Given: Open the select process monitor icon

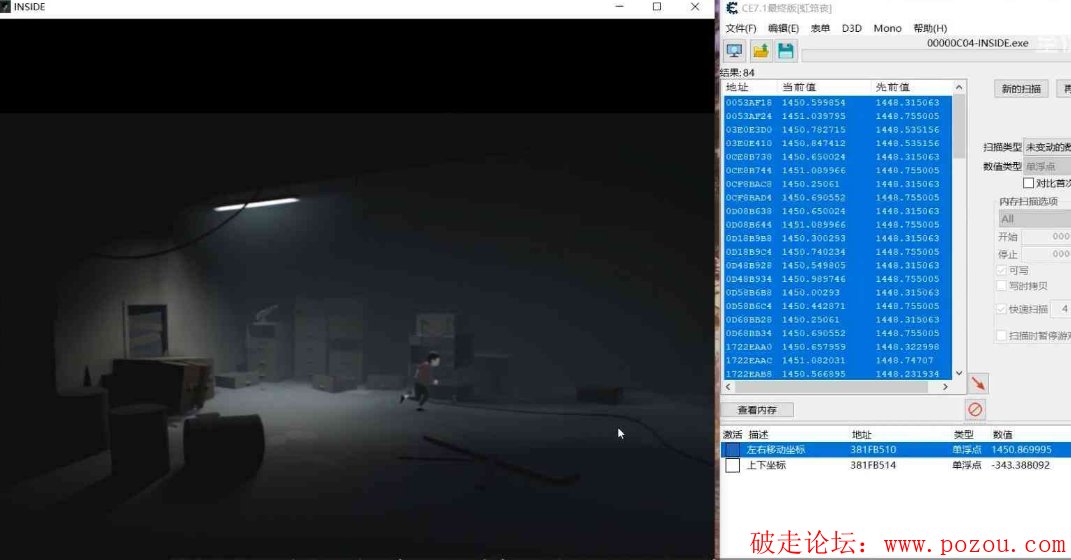Looking at the screenshot, I should pos(734,51).
